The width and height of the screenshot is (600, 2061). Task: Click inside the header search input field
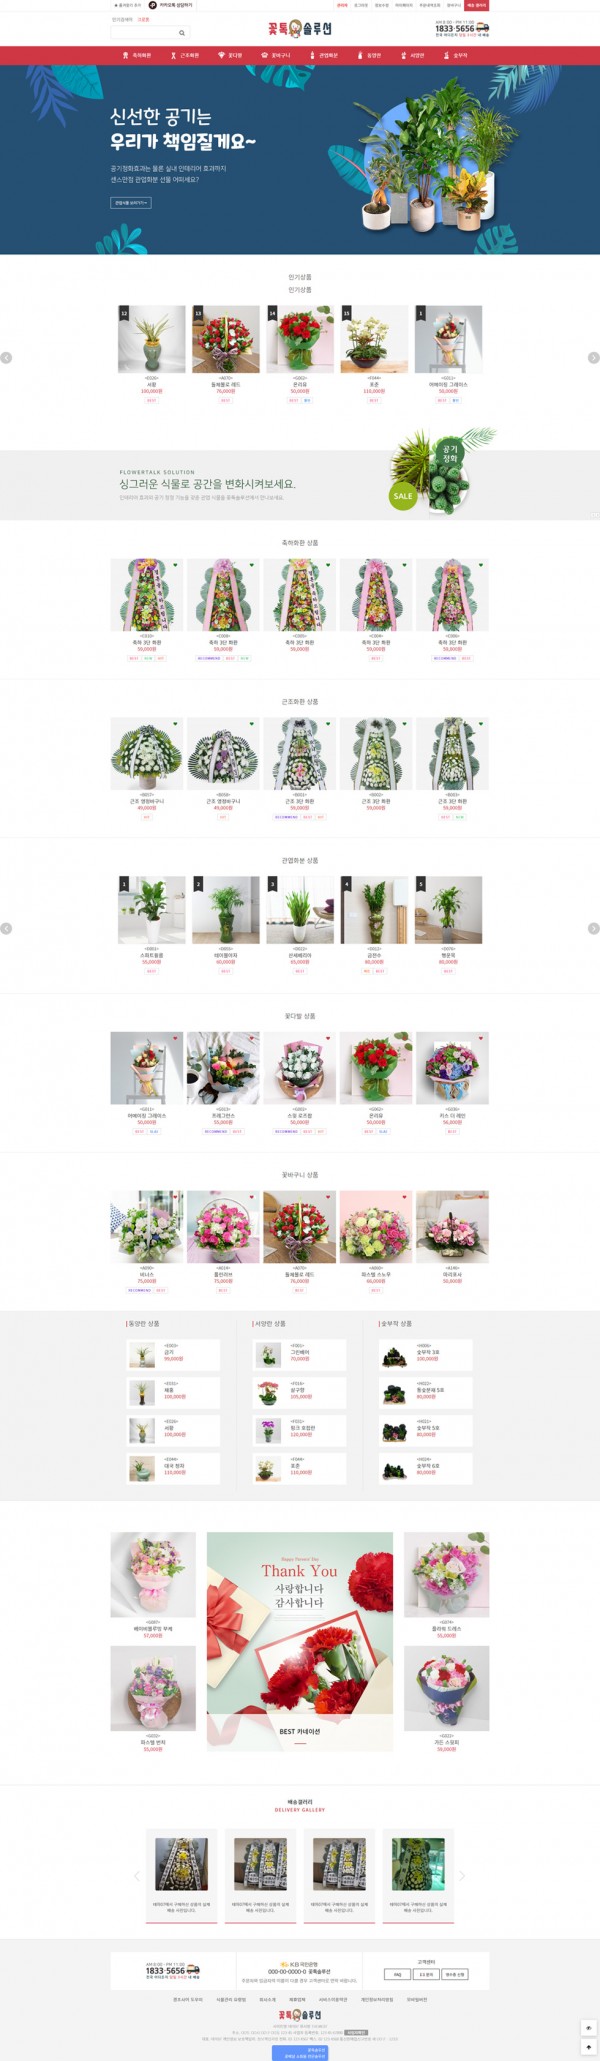coord(143,33)
